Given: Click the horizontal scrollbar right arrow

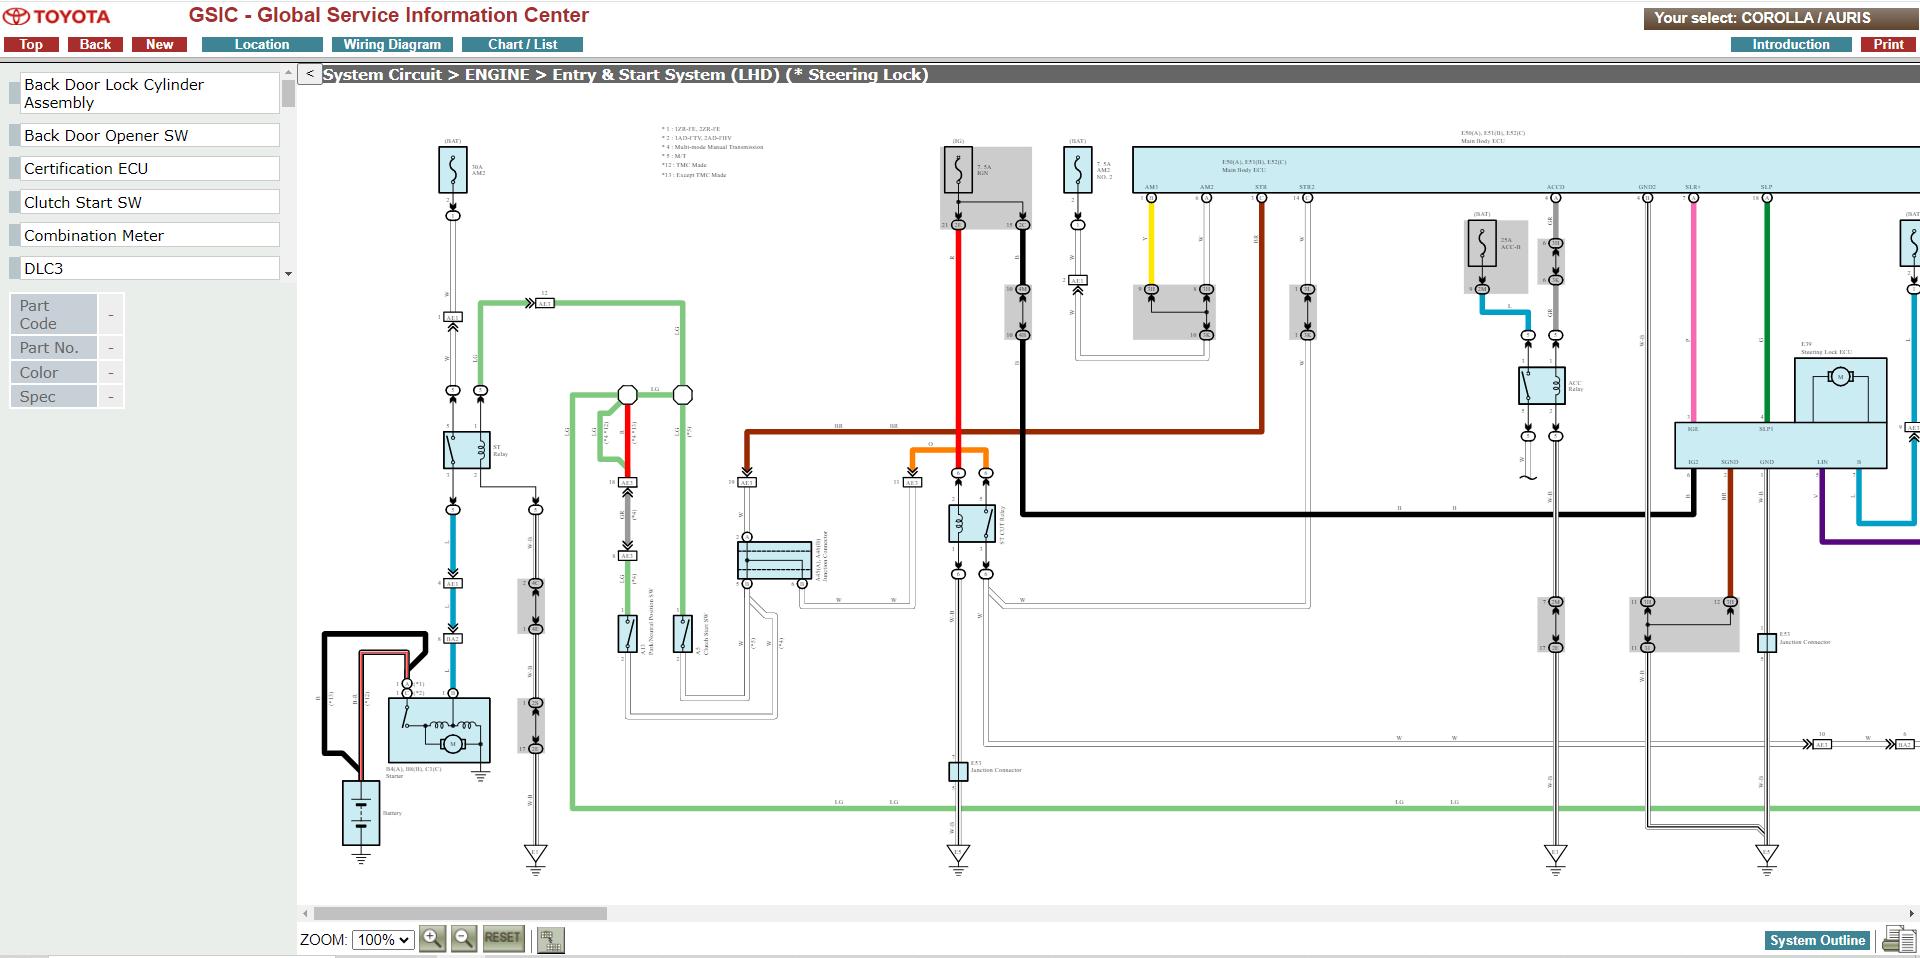Looking at the screenshot, I should click(1912, 913).
